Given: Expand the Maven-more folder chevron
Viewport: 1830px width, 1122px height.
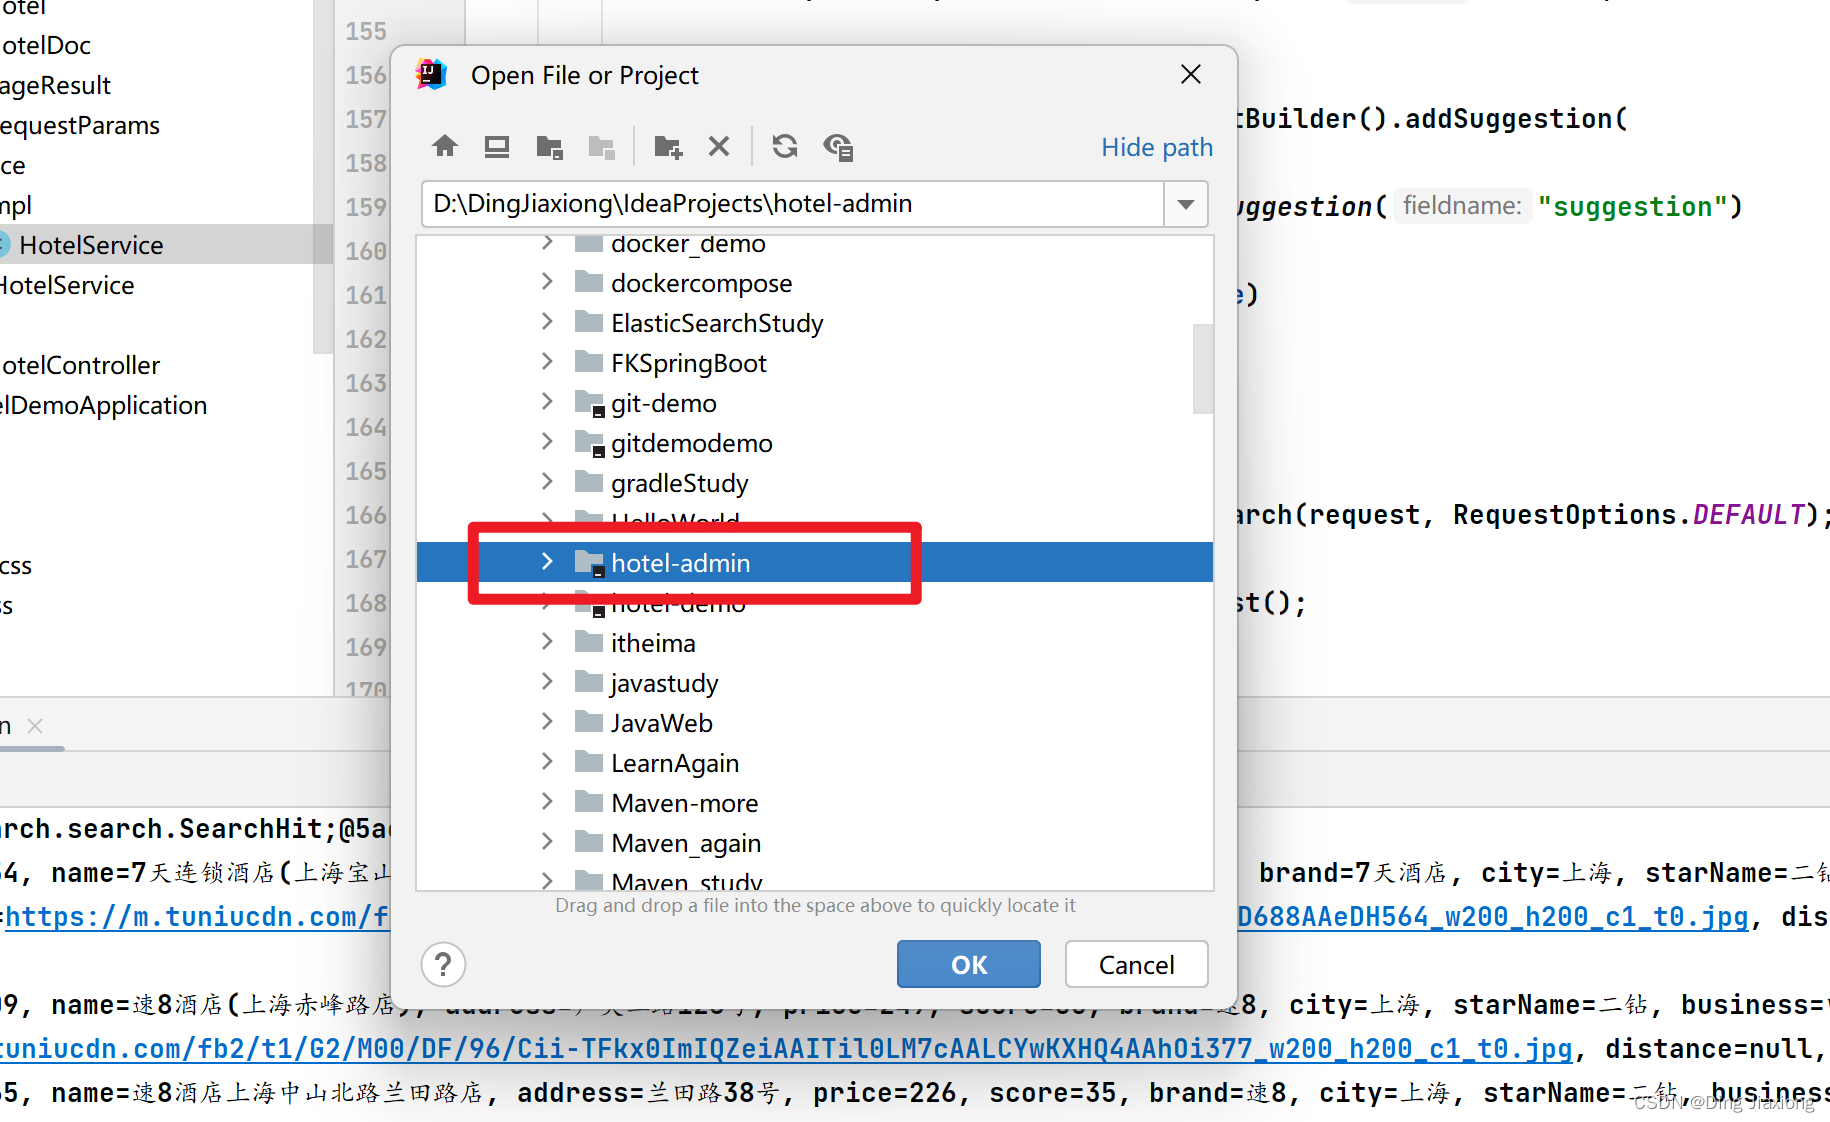Looking at the screenshot, I should tap(547, 802).
